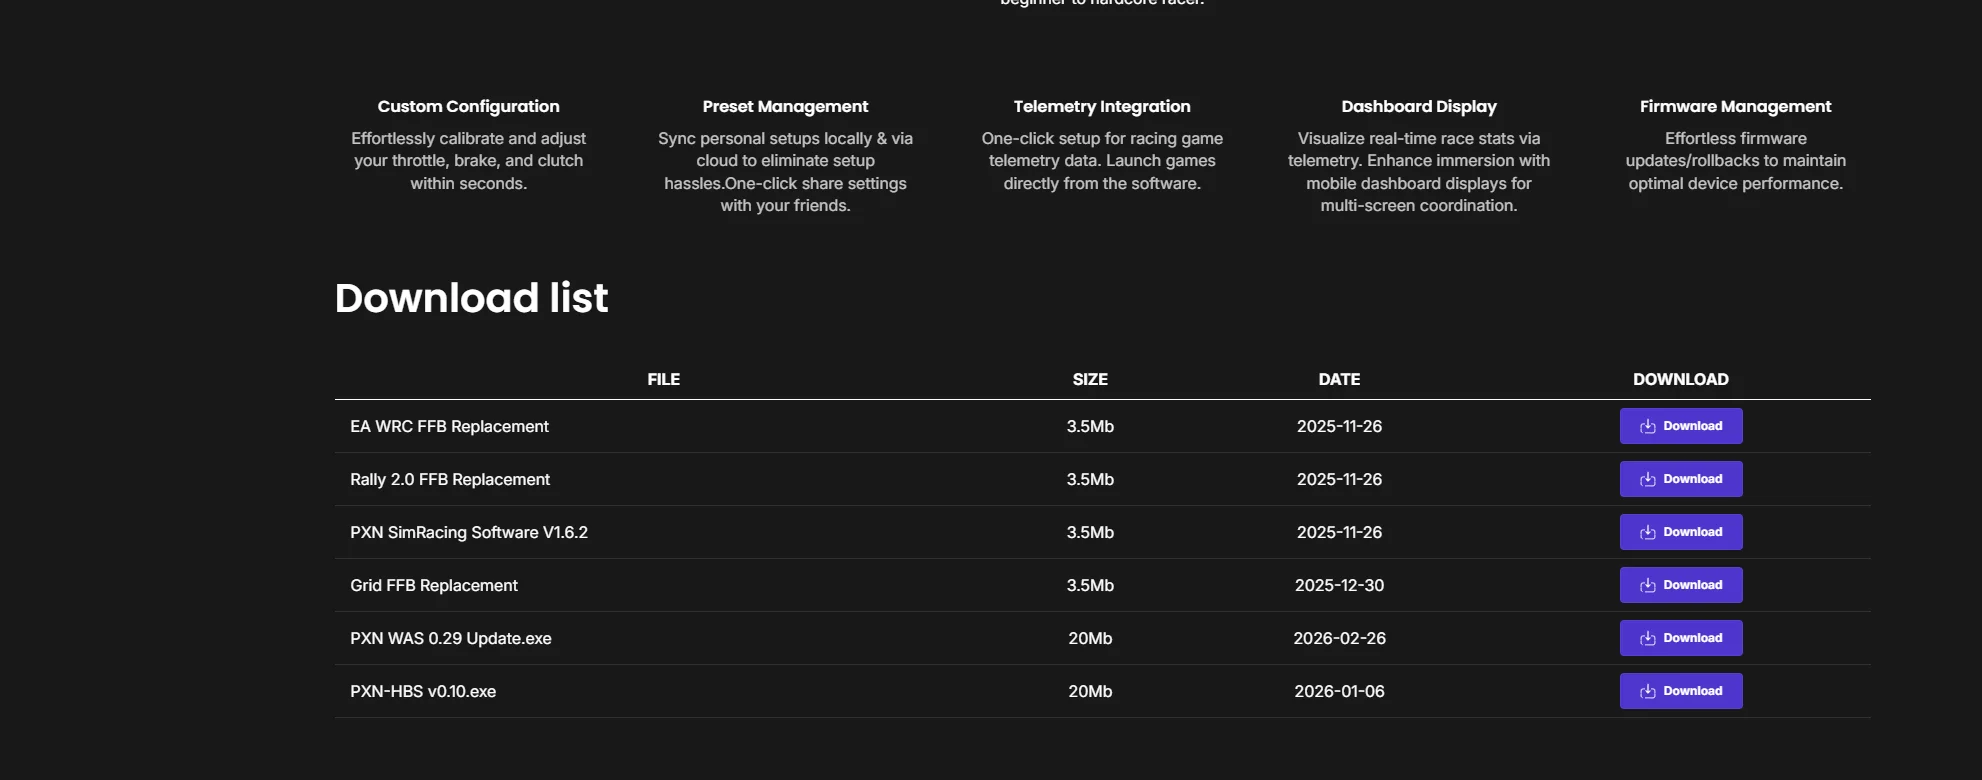This screenshot has width=1982, height=780.
Task: Download the EA WRC FFB Replacement file
Action: 1681,426
